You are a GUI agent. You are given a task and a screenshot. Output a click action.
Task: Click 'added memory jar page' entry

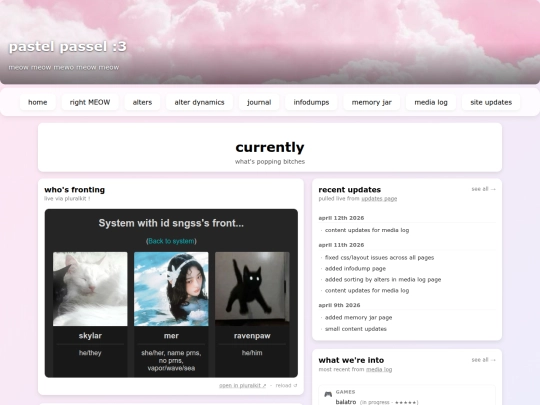359,318
